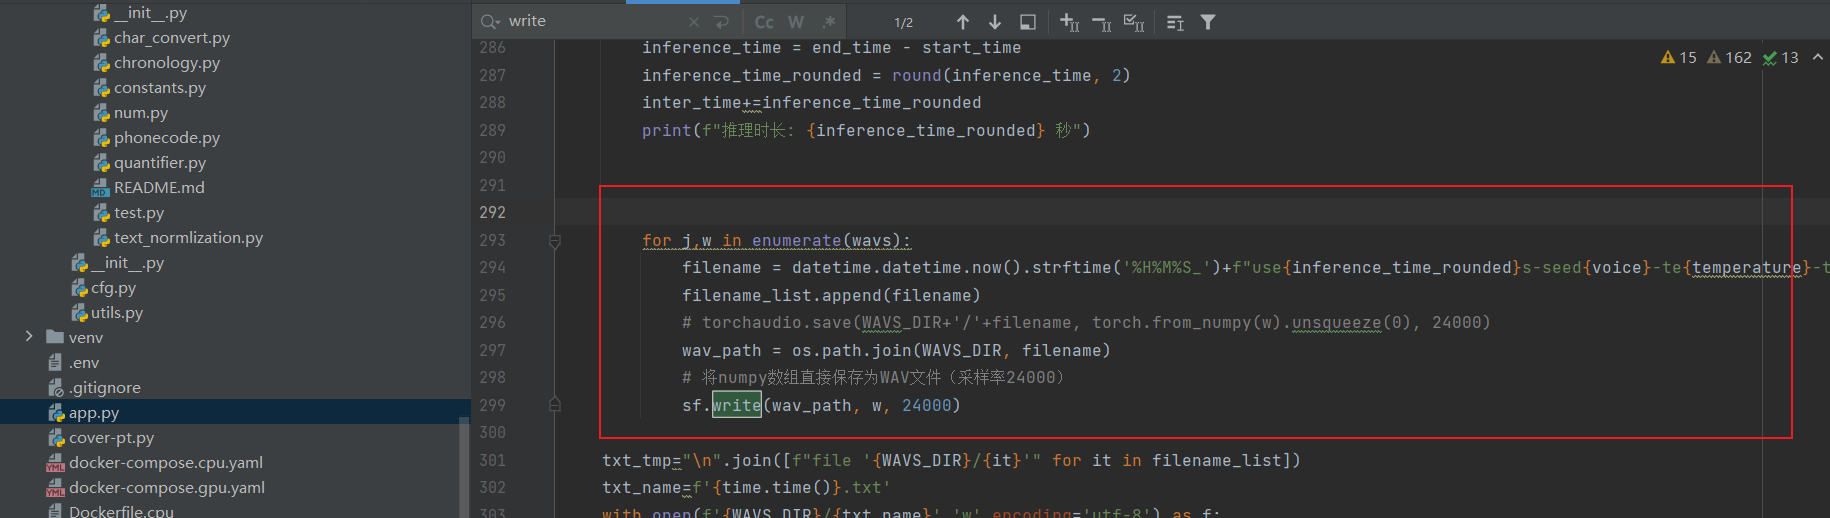The width and height of the screenshot is (1830, 518).
Task: Click YML icon beside docker-compose.cpu.yaml
Action: [56, 463]
